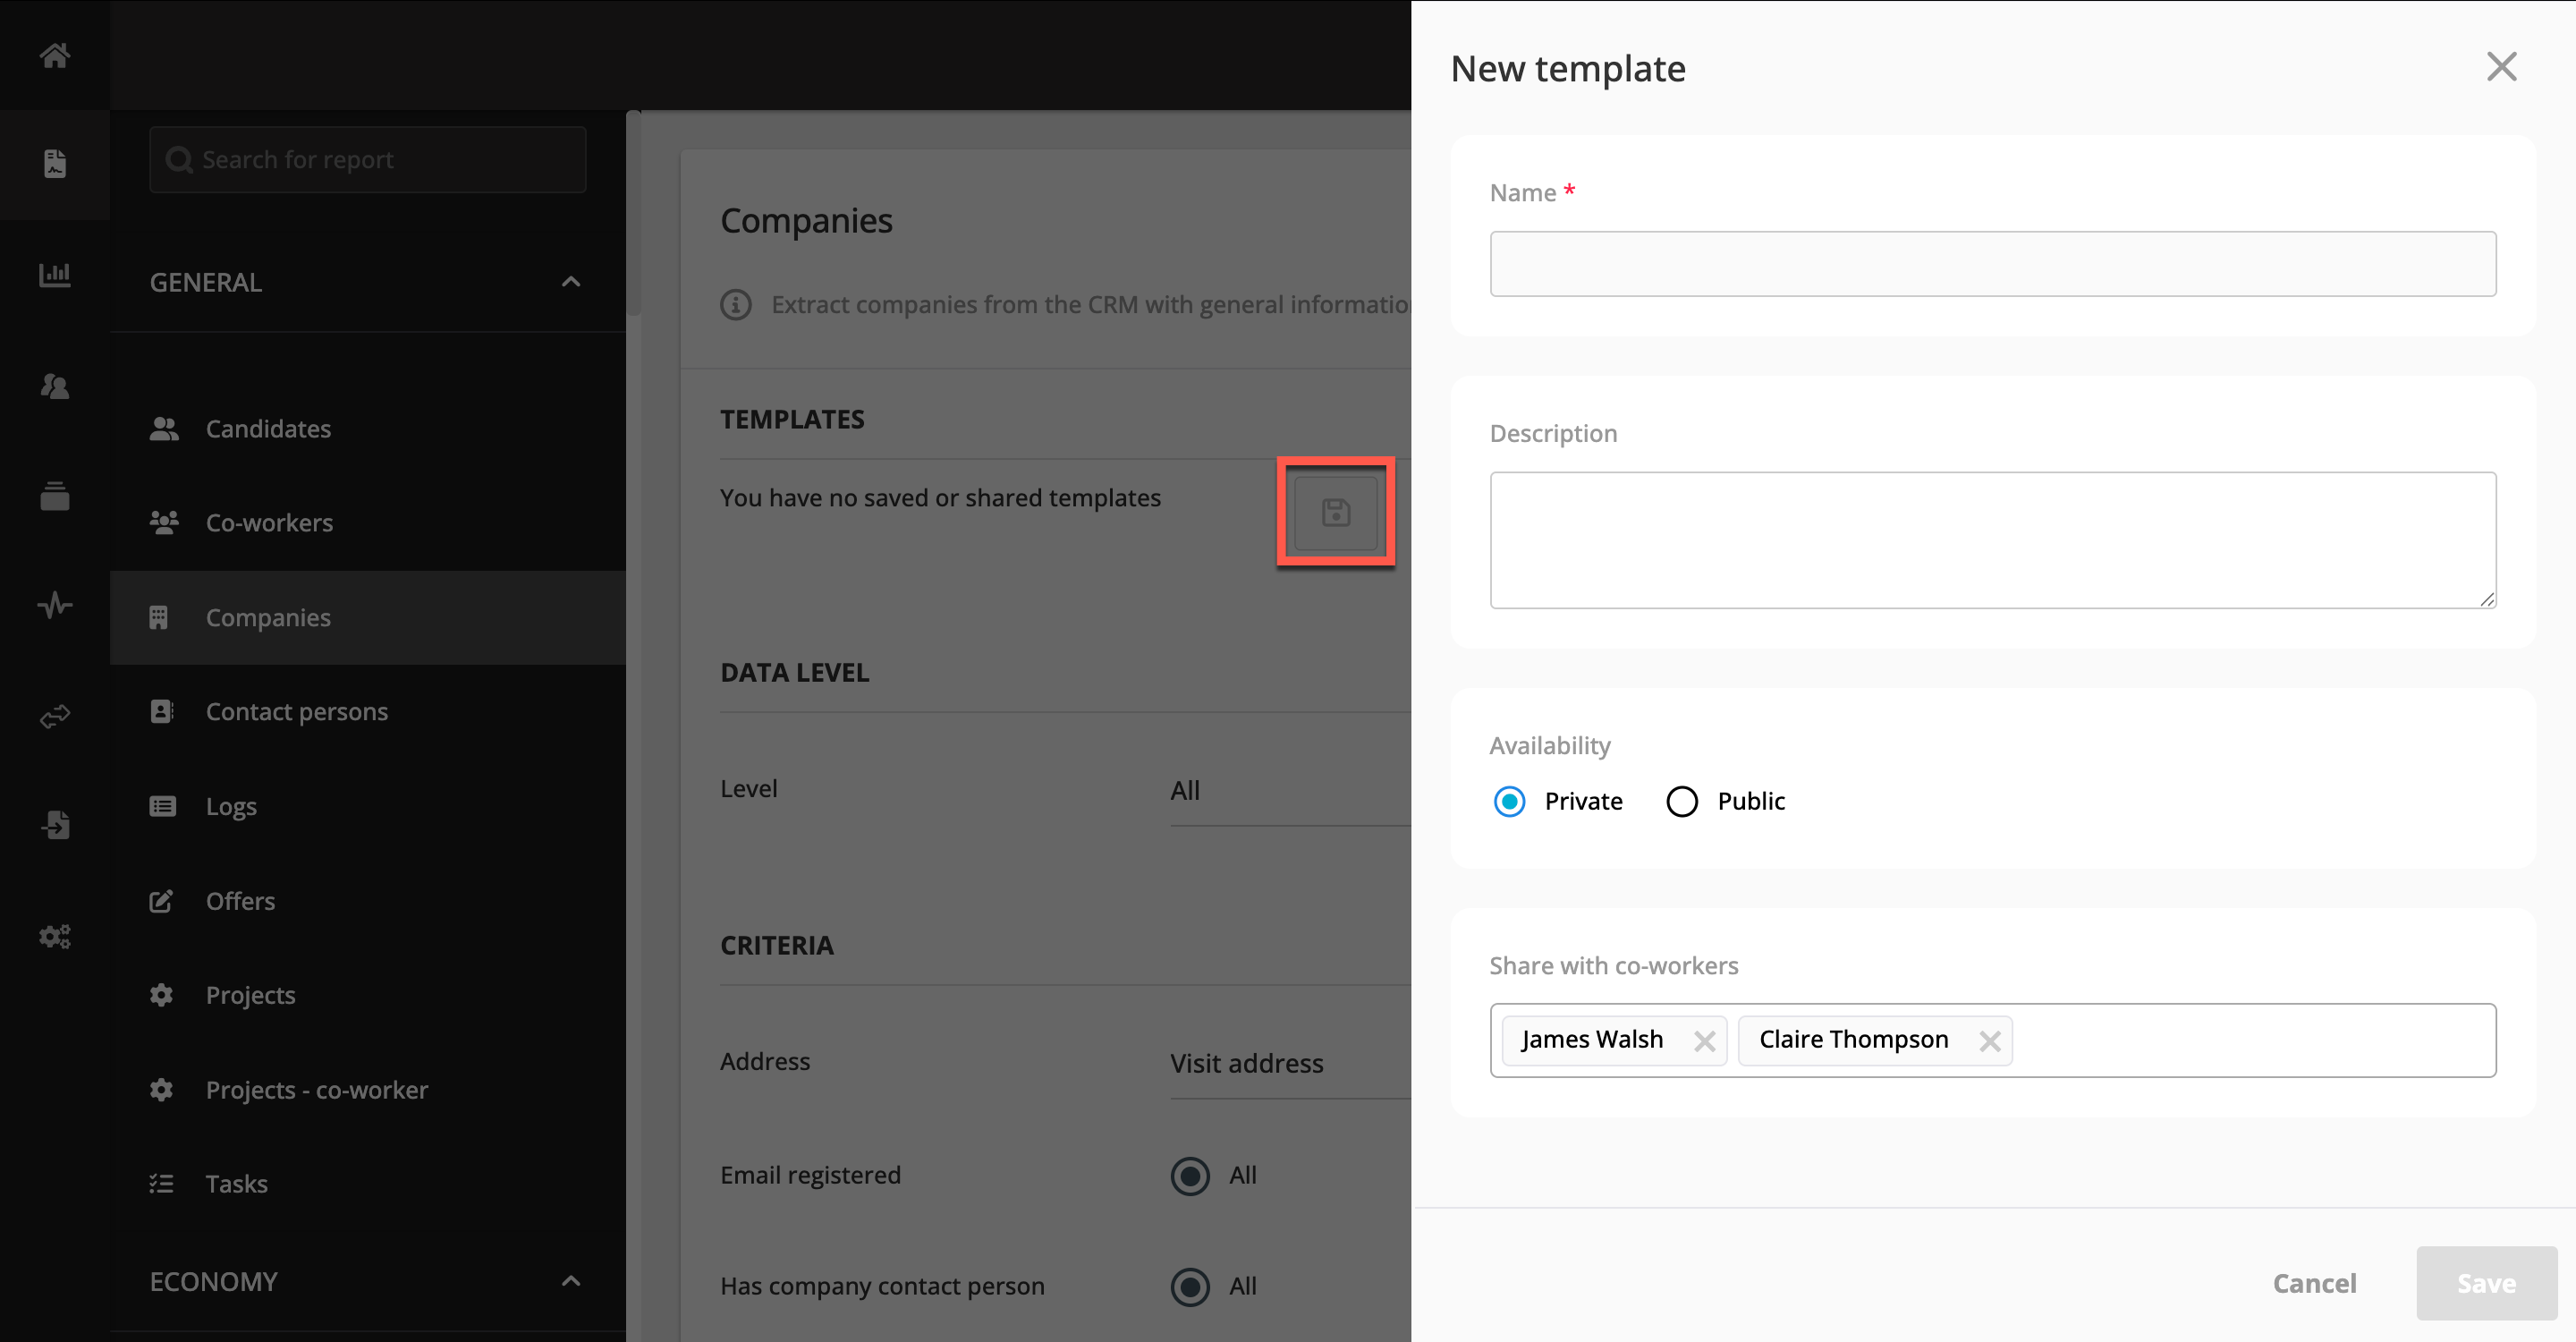Click the save template floppy icon

click(x=1335, y=513)
